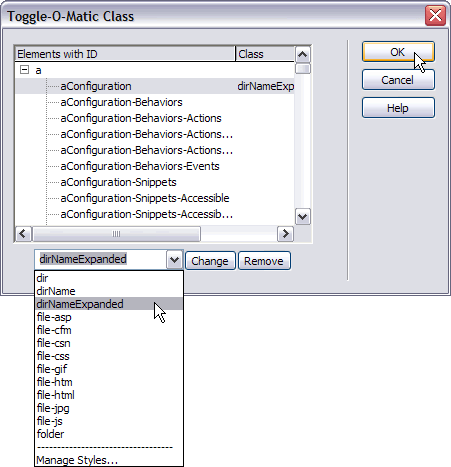This screenshot has width=451, height=467.
Task: Choose 'file-htm' from the class list
Action: (x=109, y=382)
